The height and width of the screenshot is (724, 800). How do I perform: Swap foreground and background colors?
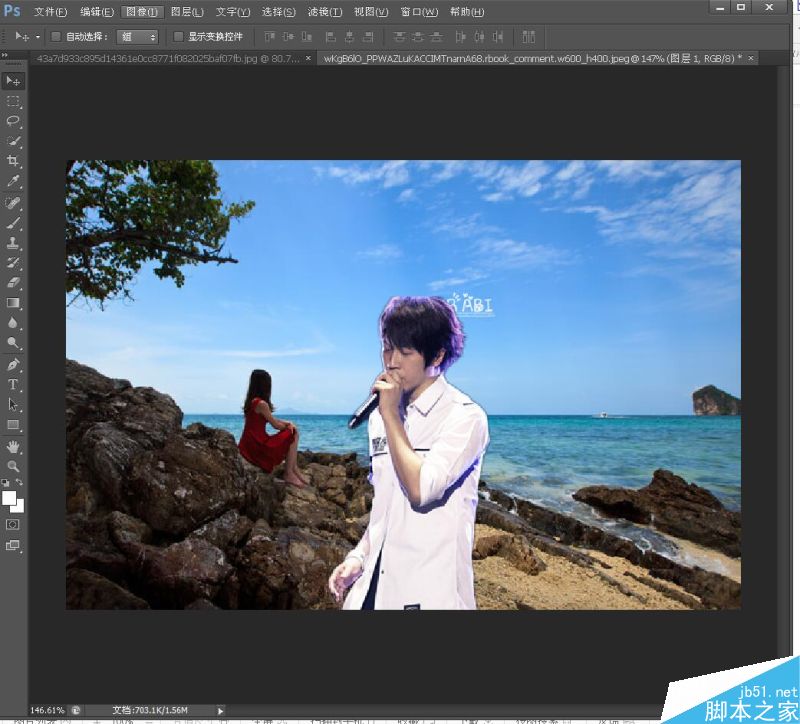click(x=20, y=484)
